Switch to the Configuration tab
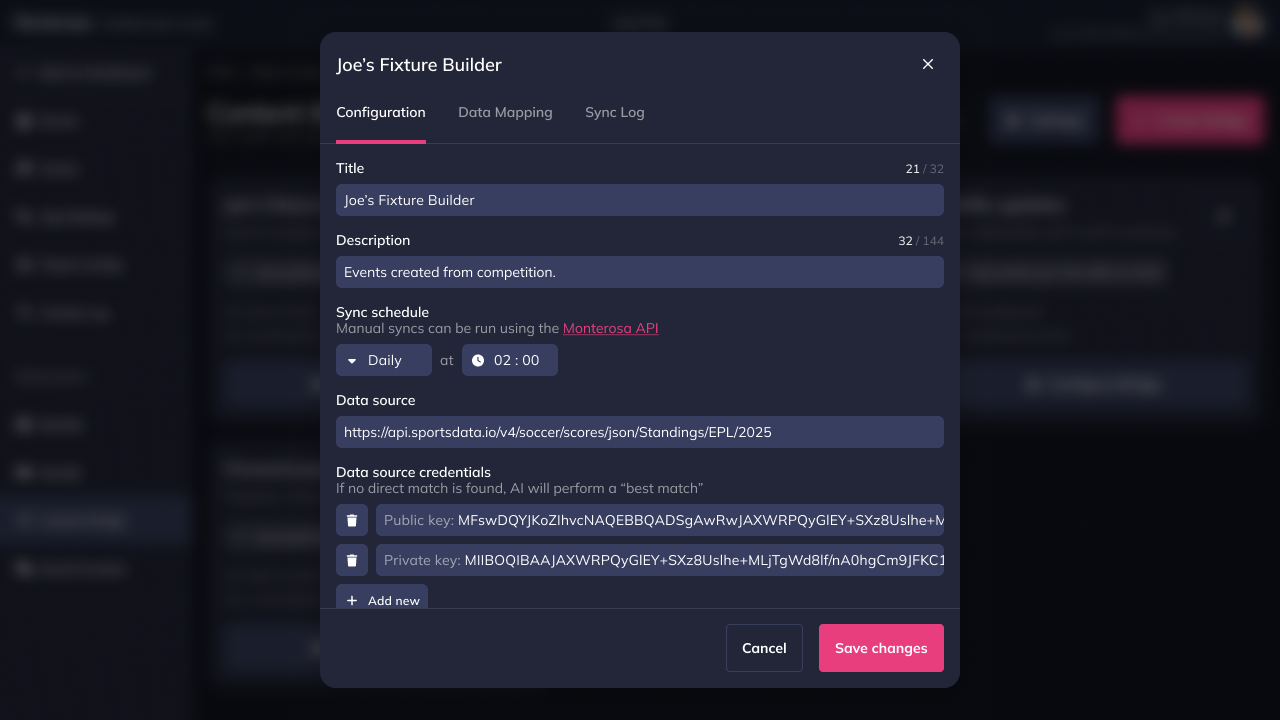 click(380, 112)
